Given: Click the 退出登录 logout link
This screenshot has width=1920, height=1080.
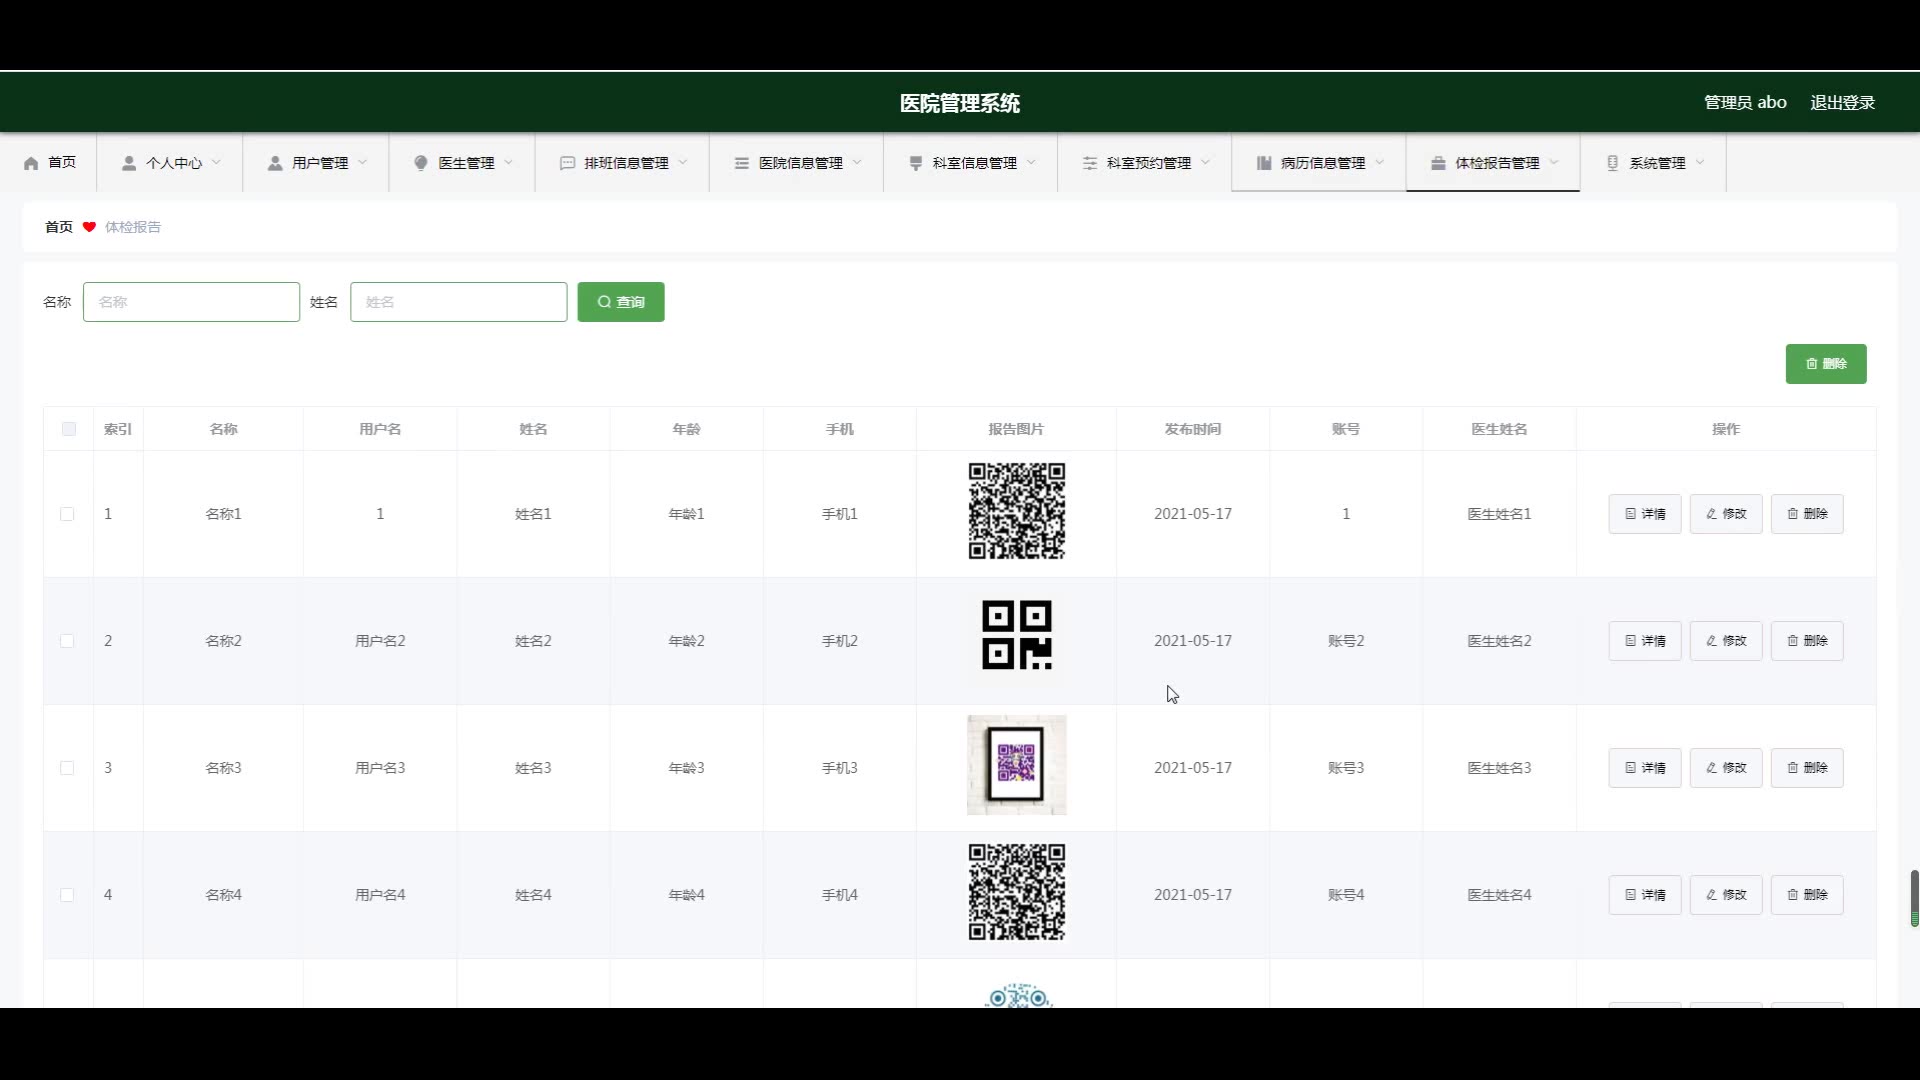Looking at the screenshot, I should pyautogui.click(x=1842, y=102).
